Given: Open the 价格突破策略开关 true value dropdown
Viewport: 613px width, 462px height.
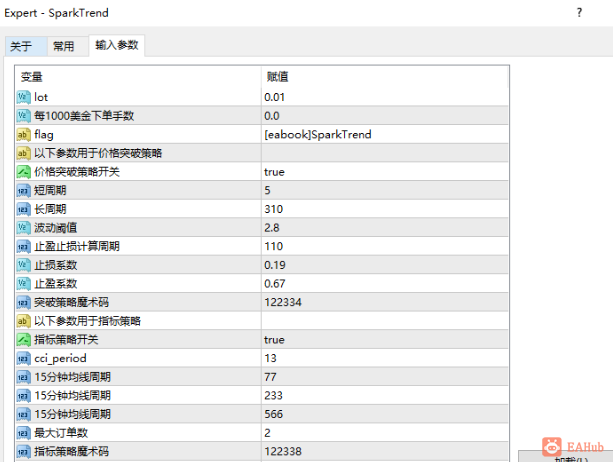Looking at the screenshot, I should click(385, 172).
